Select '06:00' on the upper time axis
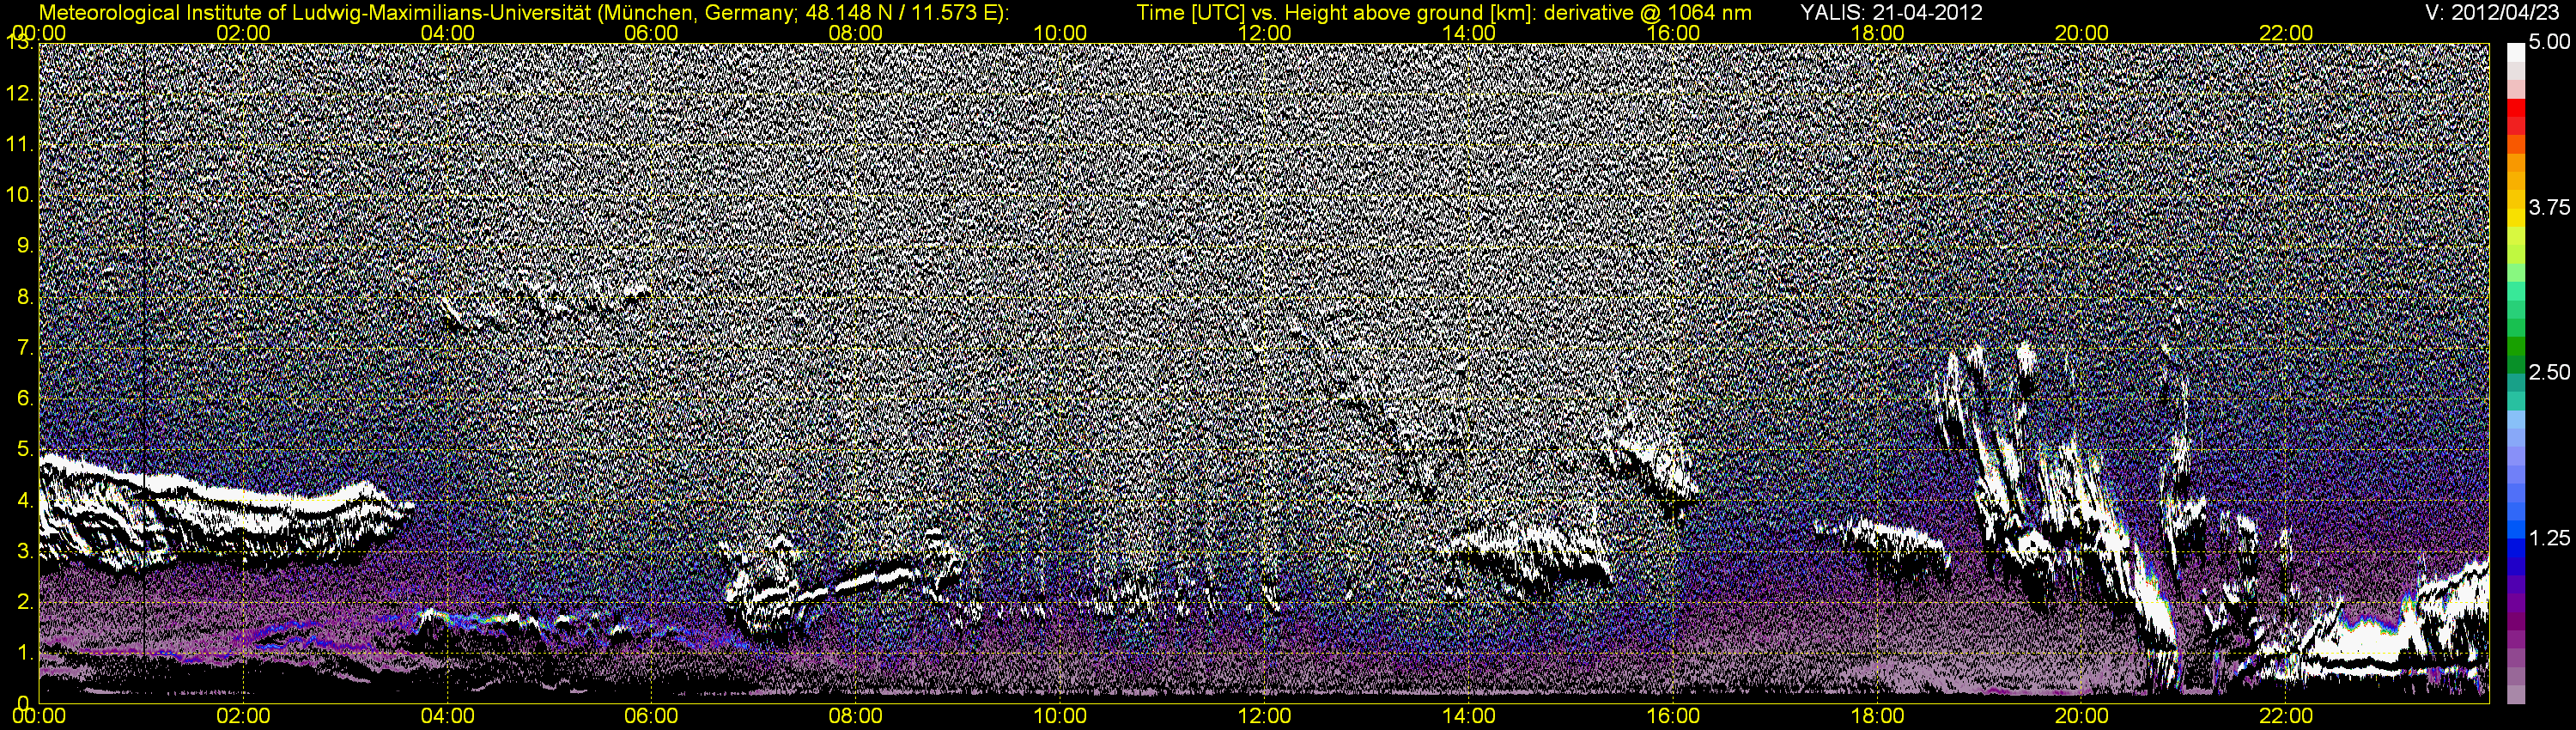Viewport: 2576px width, 730px height. pyautogui.click(x=651, y=33)
